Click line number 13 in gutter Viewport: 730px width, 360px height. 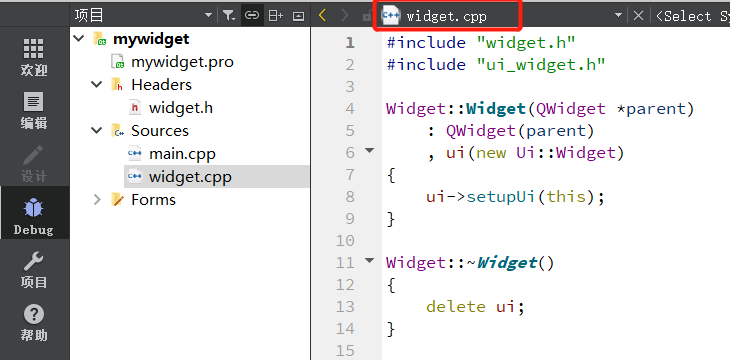[x=345, y=307]
